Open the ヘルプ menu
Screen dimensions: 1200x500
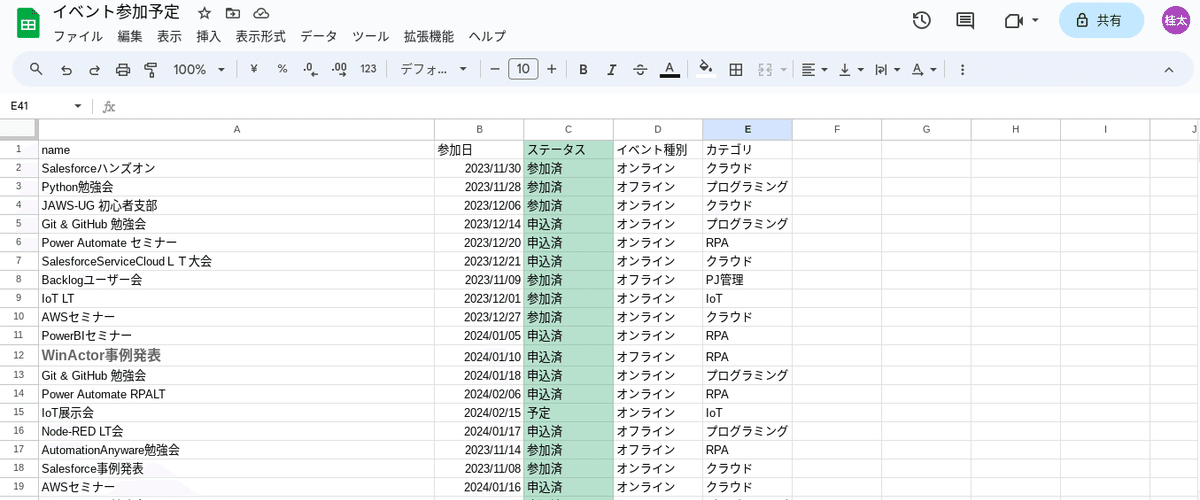click(487, 36)
